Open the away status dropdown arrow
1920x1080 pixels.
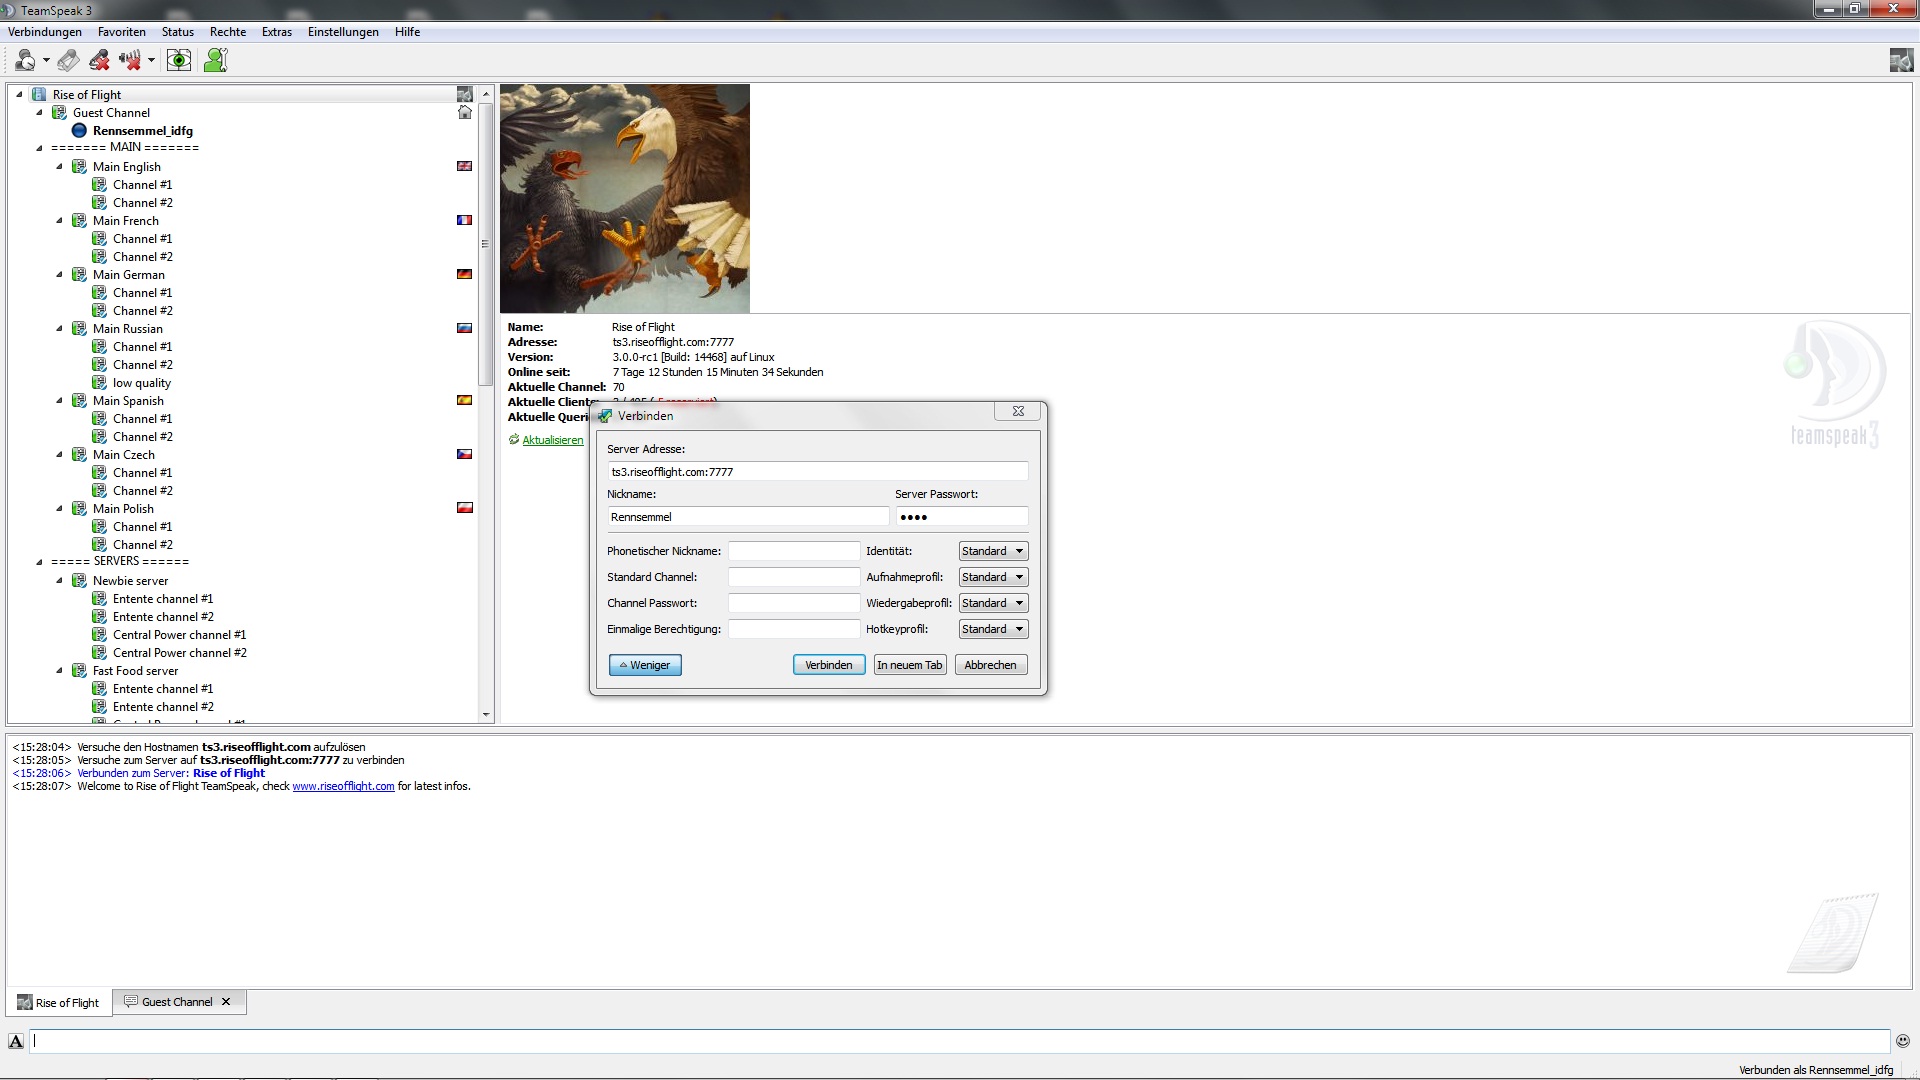[x=46, y=61]
